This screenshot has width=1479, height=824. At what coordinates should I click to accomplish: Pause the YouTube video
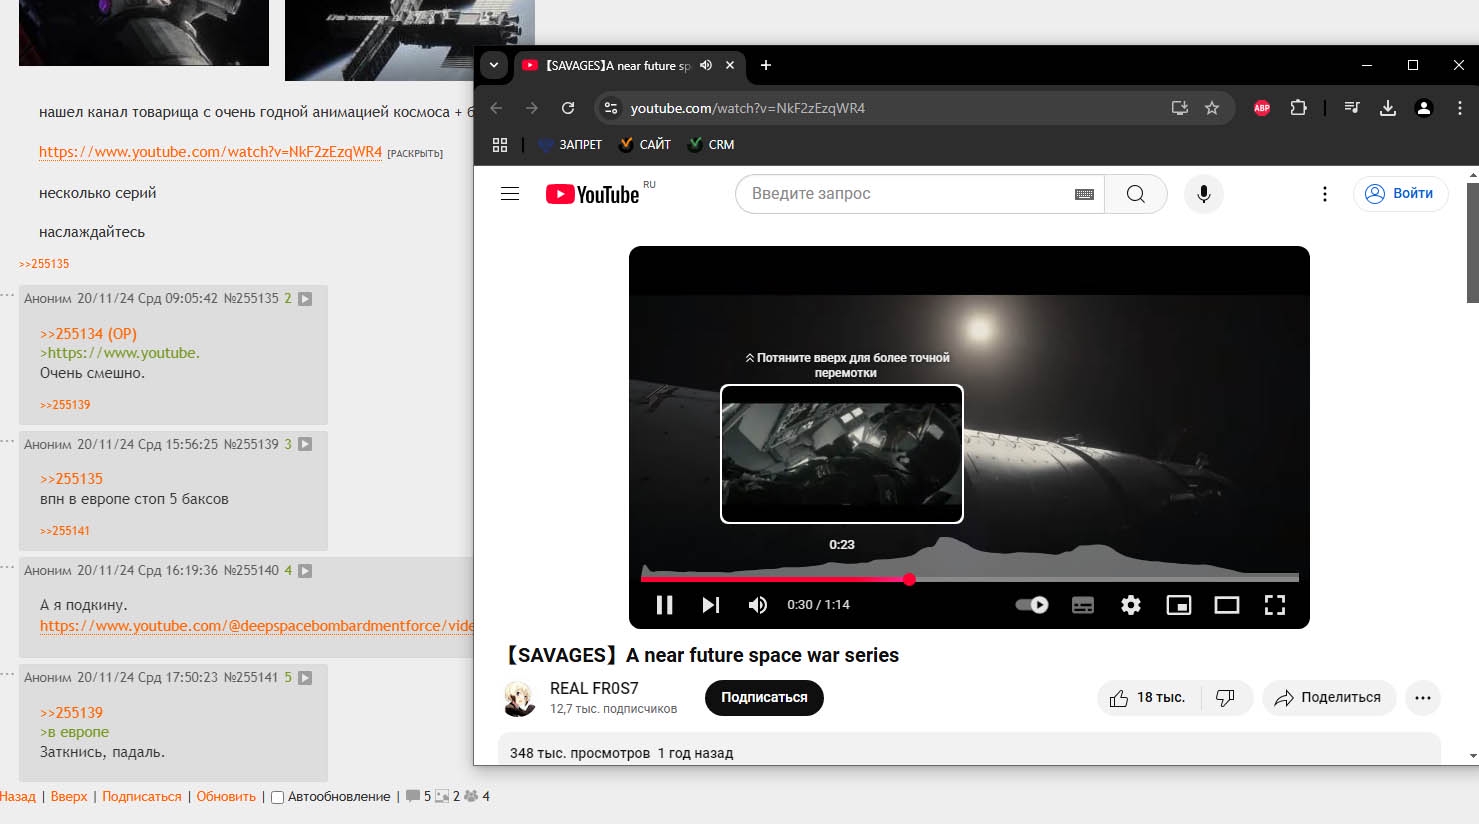click(664, 605)
